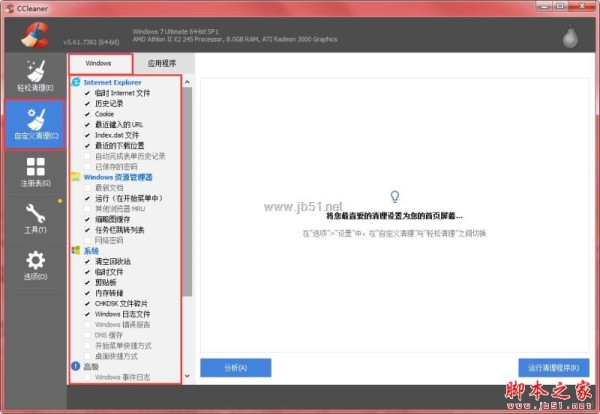The width and height of the screenshot is (600, 414).
Task: Enable the DNS 缓存 checkbox
Action: (x=88, y=335)
